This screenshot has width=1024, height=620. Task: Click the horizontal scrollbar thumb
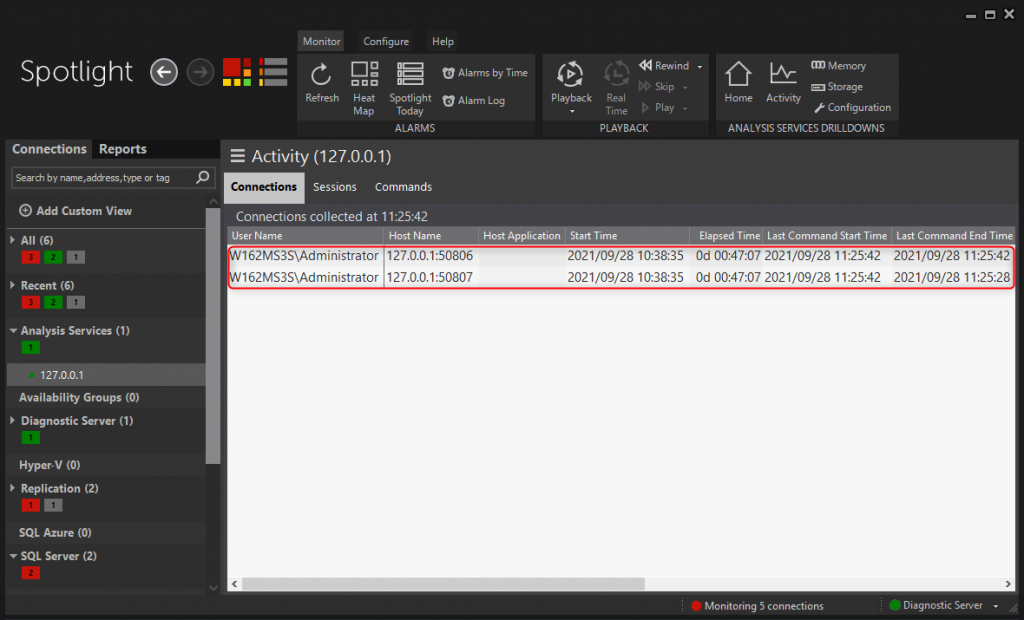coord(443,583)
